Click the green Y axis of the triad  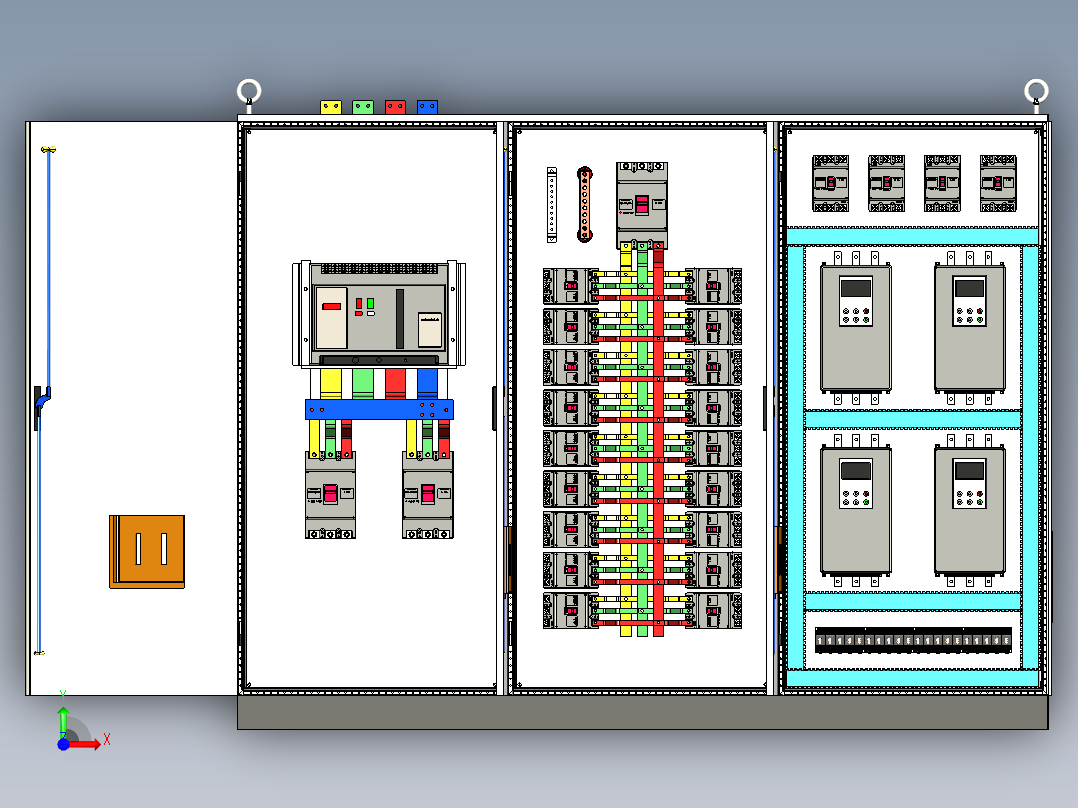(x=63, y=722)
